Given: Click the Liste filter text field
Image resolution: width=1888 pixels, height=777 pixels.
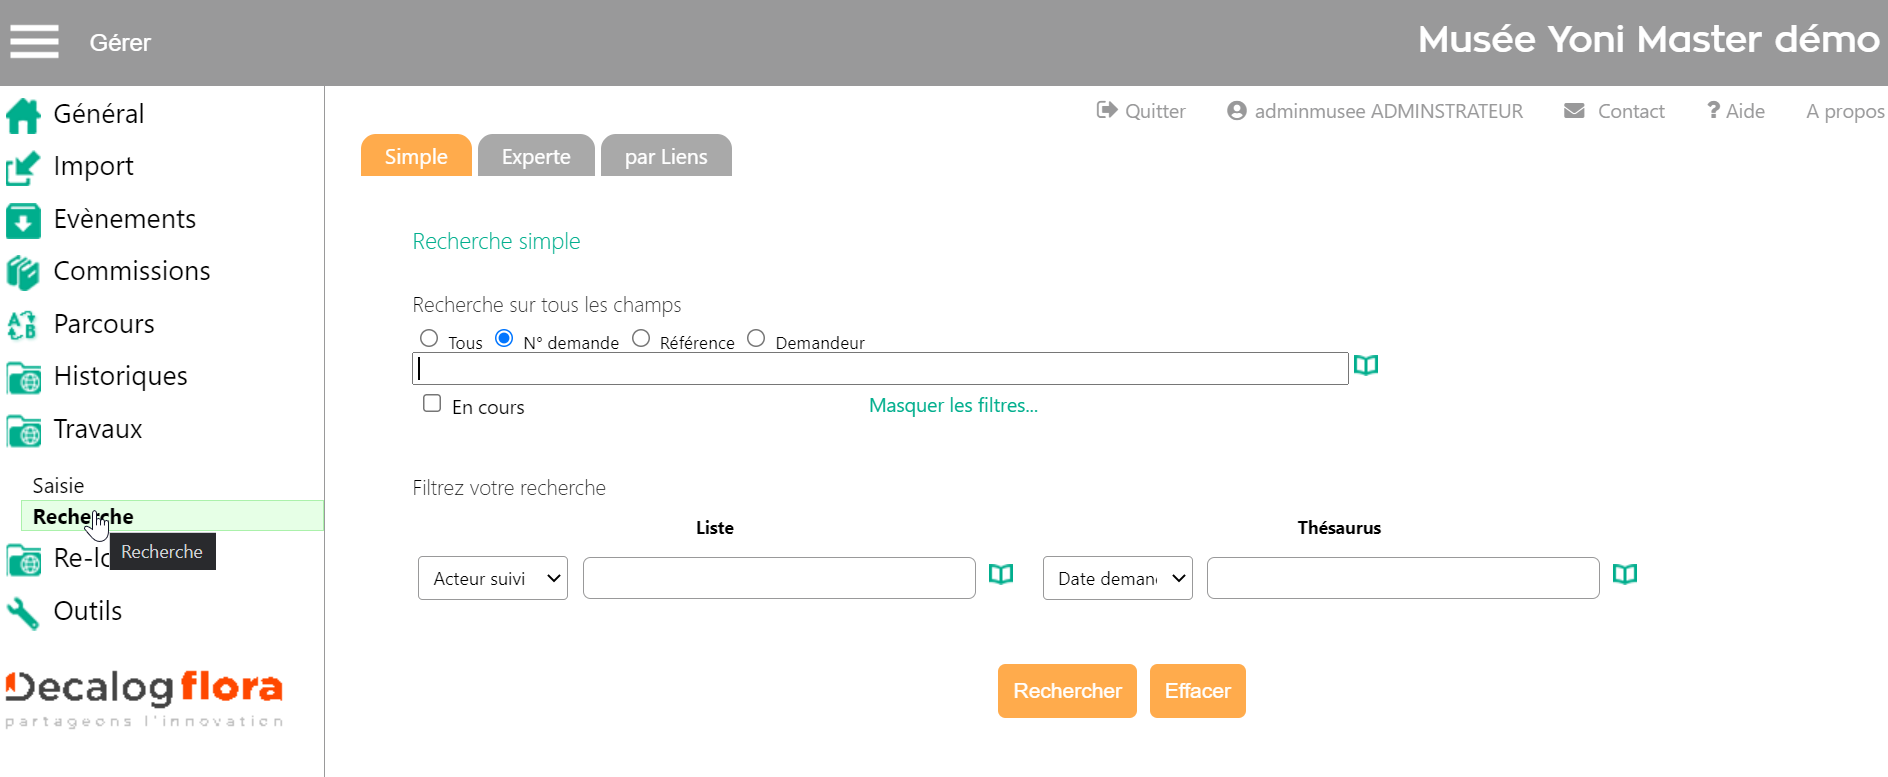Looking at the screenshot, I should click(x=779, y=578).
